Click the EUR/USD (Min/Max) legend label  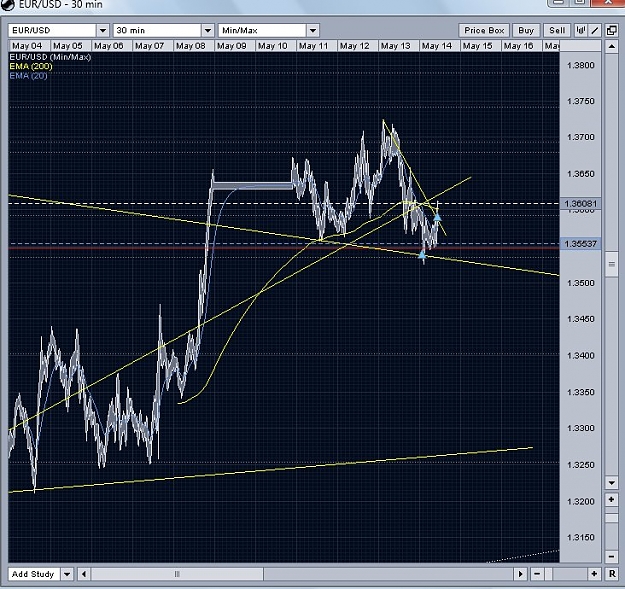coord(50,57)
